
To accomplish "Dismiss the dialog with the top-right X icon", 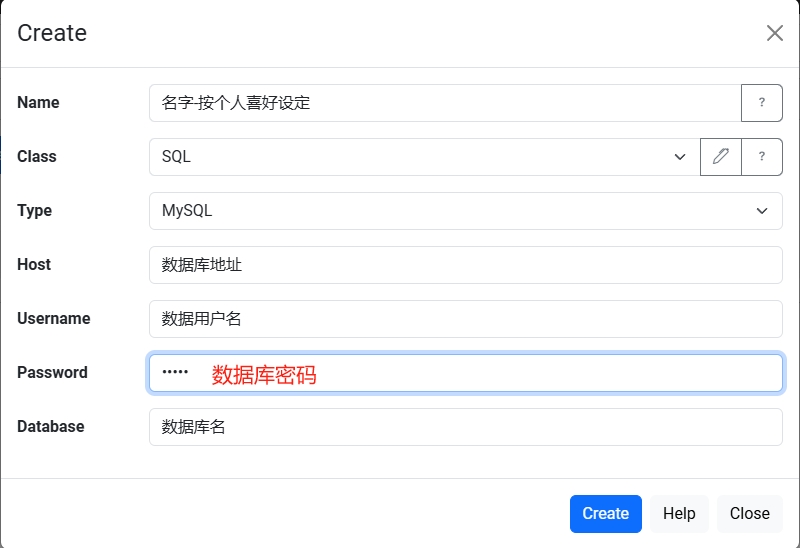I will point(774,33).
